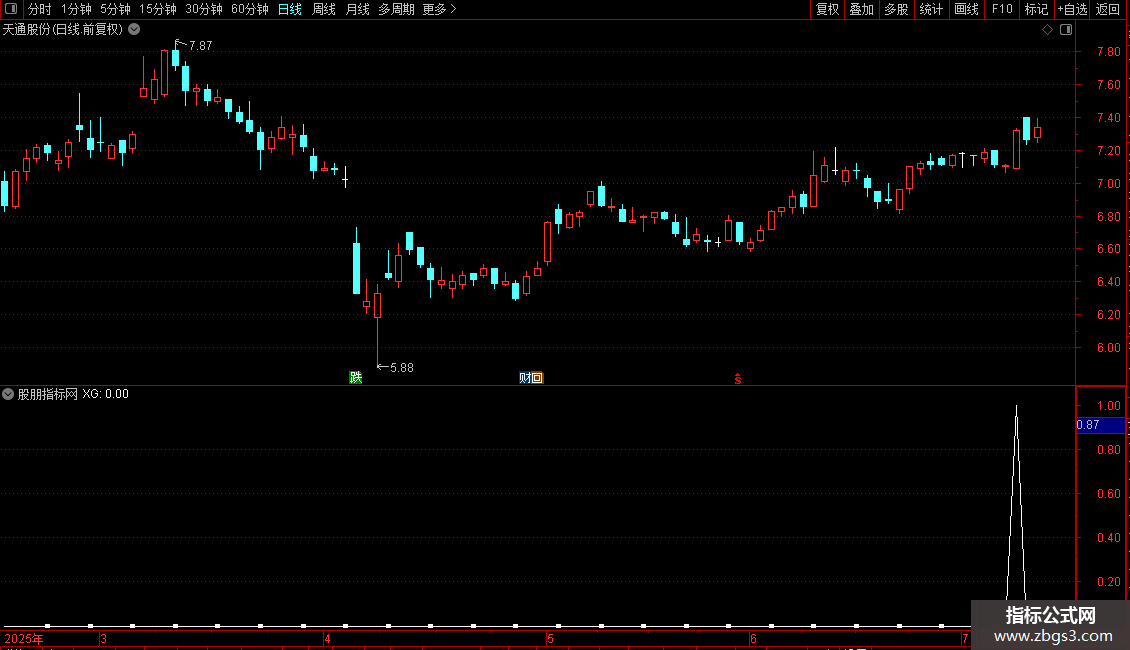This screenshot has height=650, width=1130.
Task: Click the XG: 0.00 indicator value
Action: (x=105, y=394)
